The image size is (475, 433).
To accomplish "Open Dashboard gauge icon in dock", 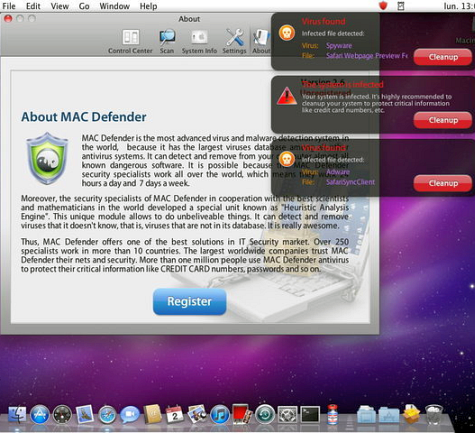I will tap(62, 415).
